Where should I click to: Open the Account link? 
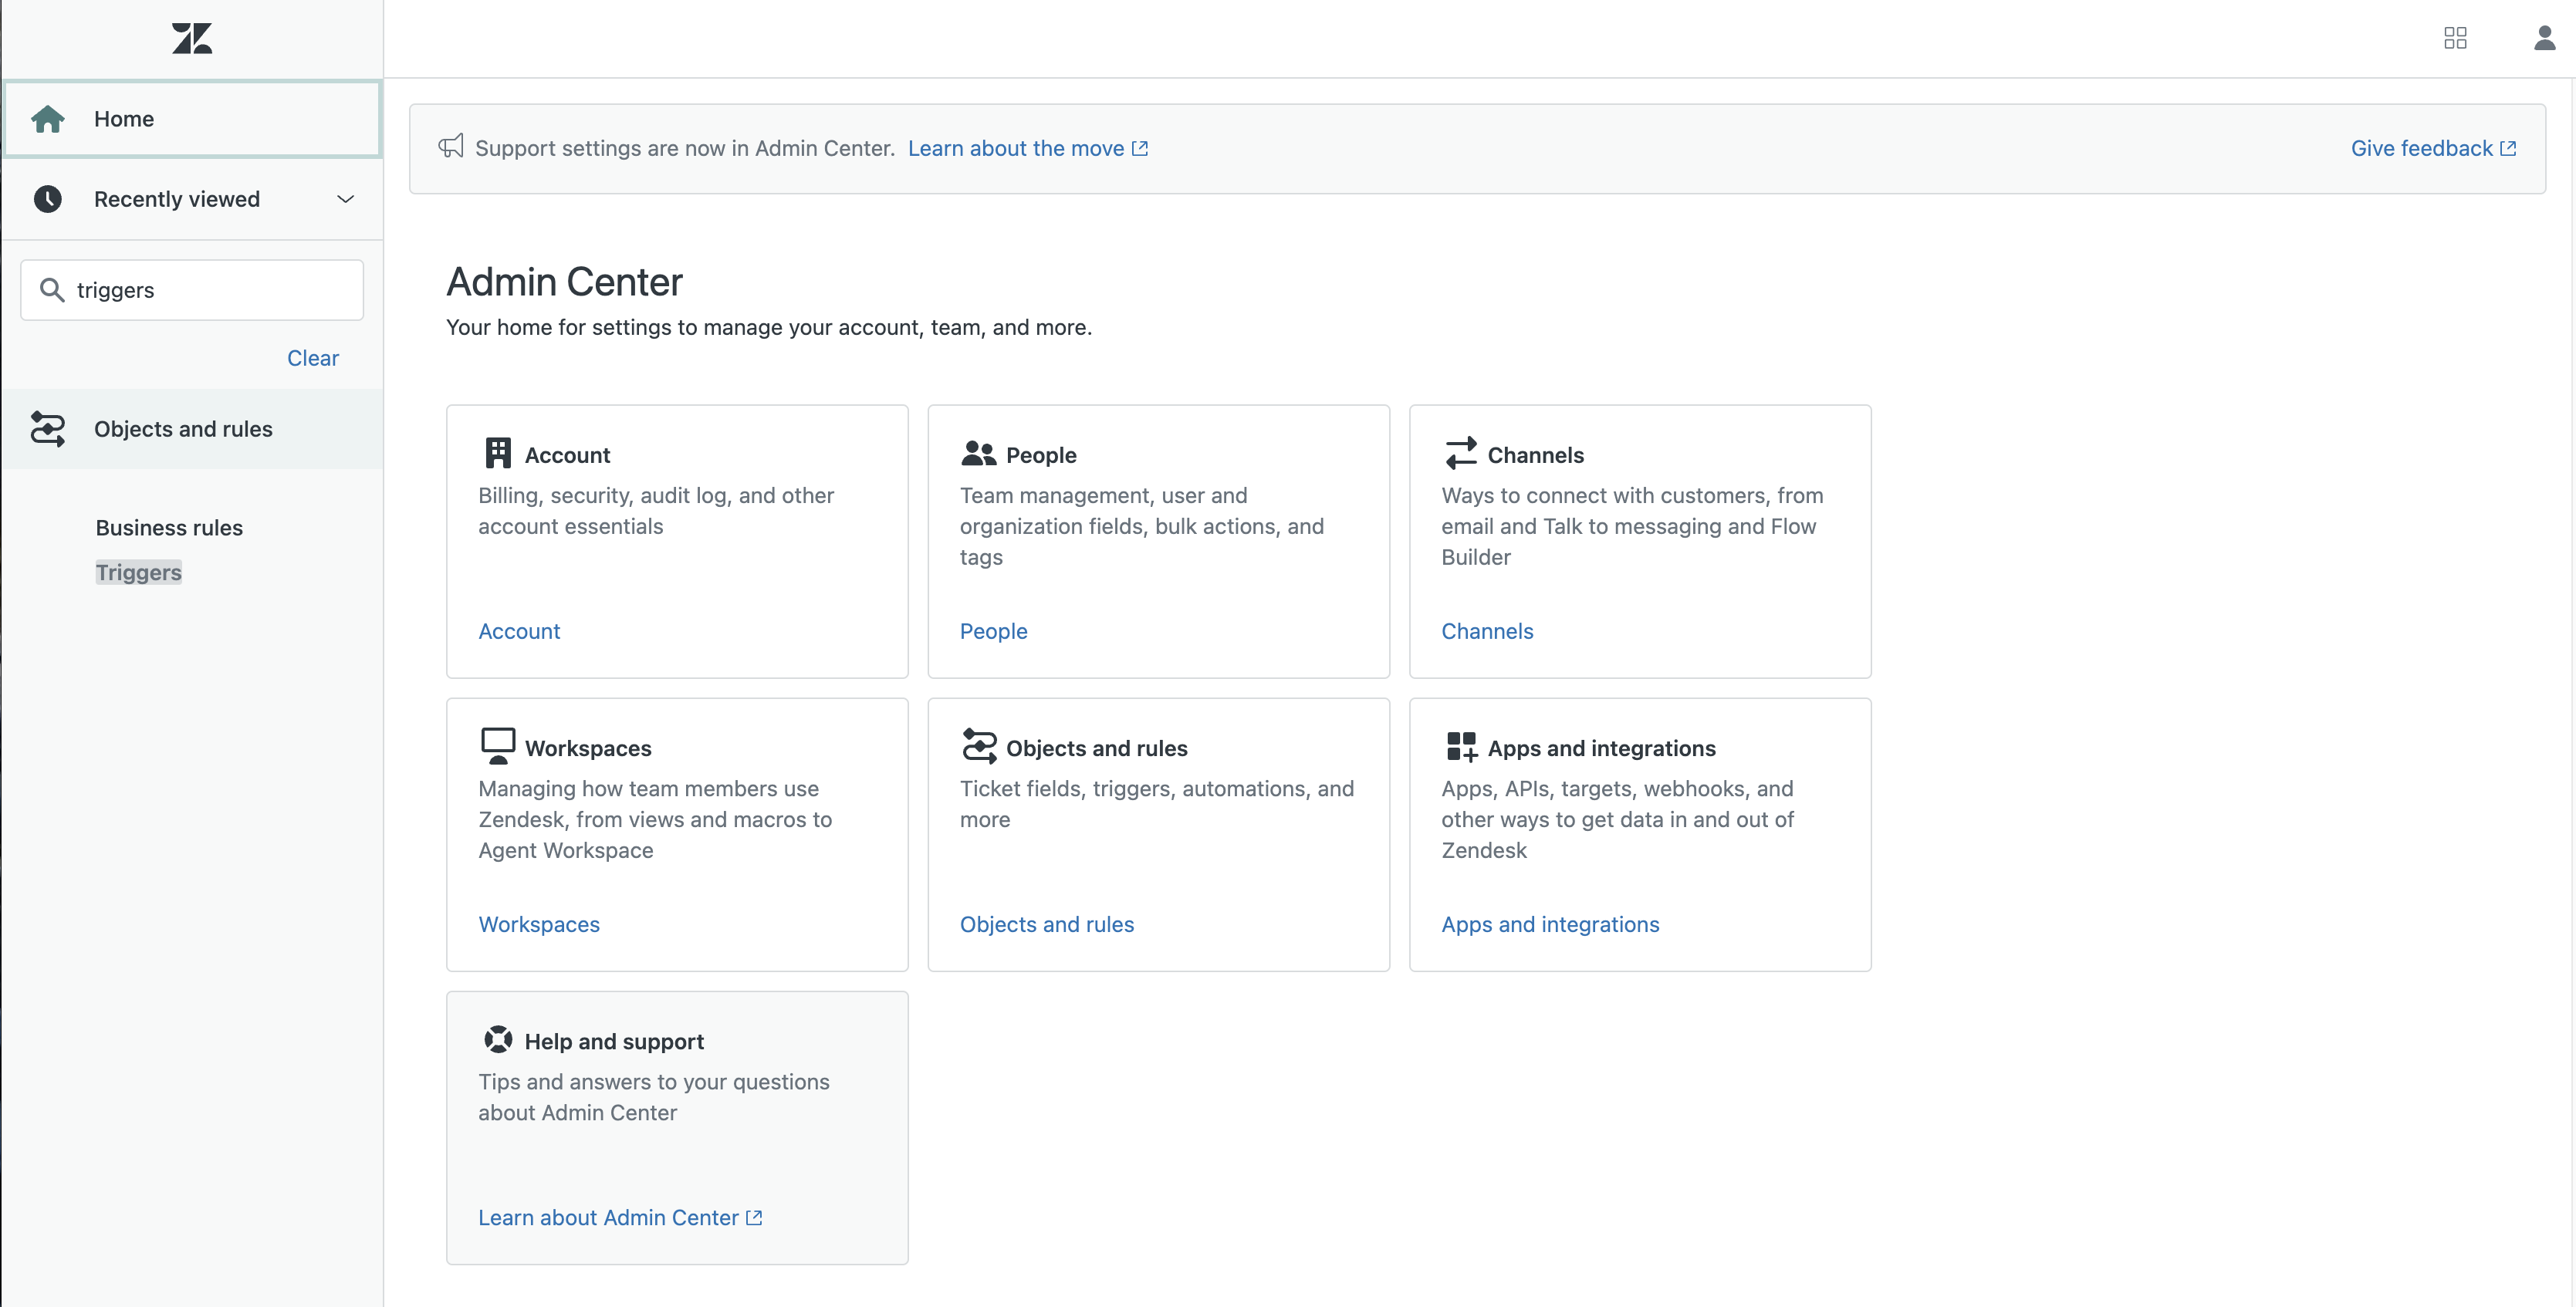click(x=519, y=631)
